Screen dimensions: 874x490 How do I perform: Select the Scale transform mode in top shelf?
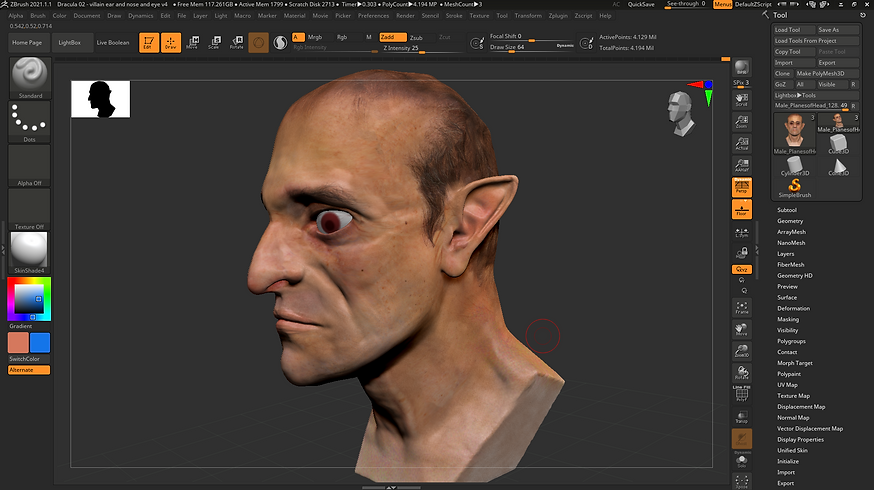click(215, 42)
